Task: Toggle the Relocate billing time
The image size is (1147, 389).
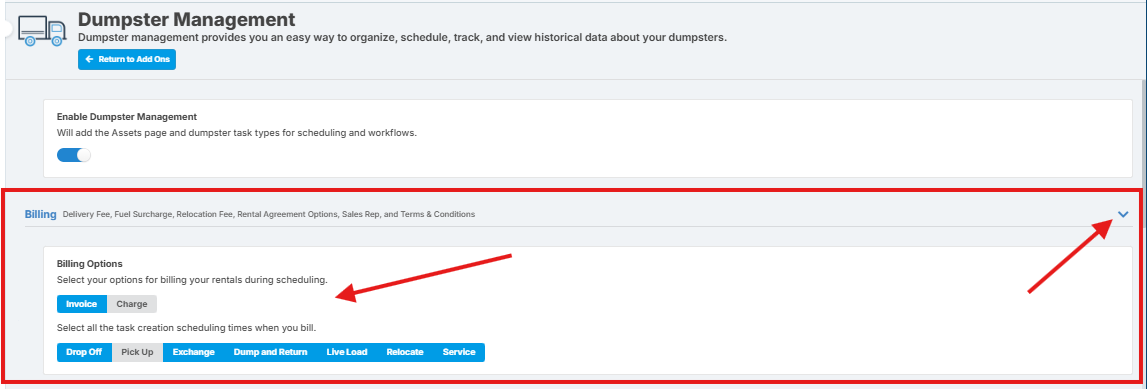Action: pyautogui.click(x=405, y=352)
